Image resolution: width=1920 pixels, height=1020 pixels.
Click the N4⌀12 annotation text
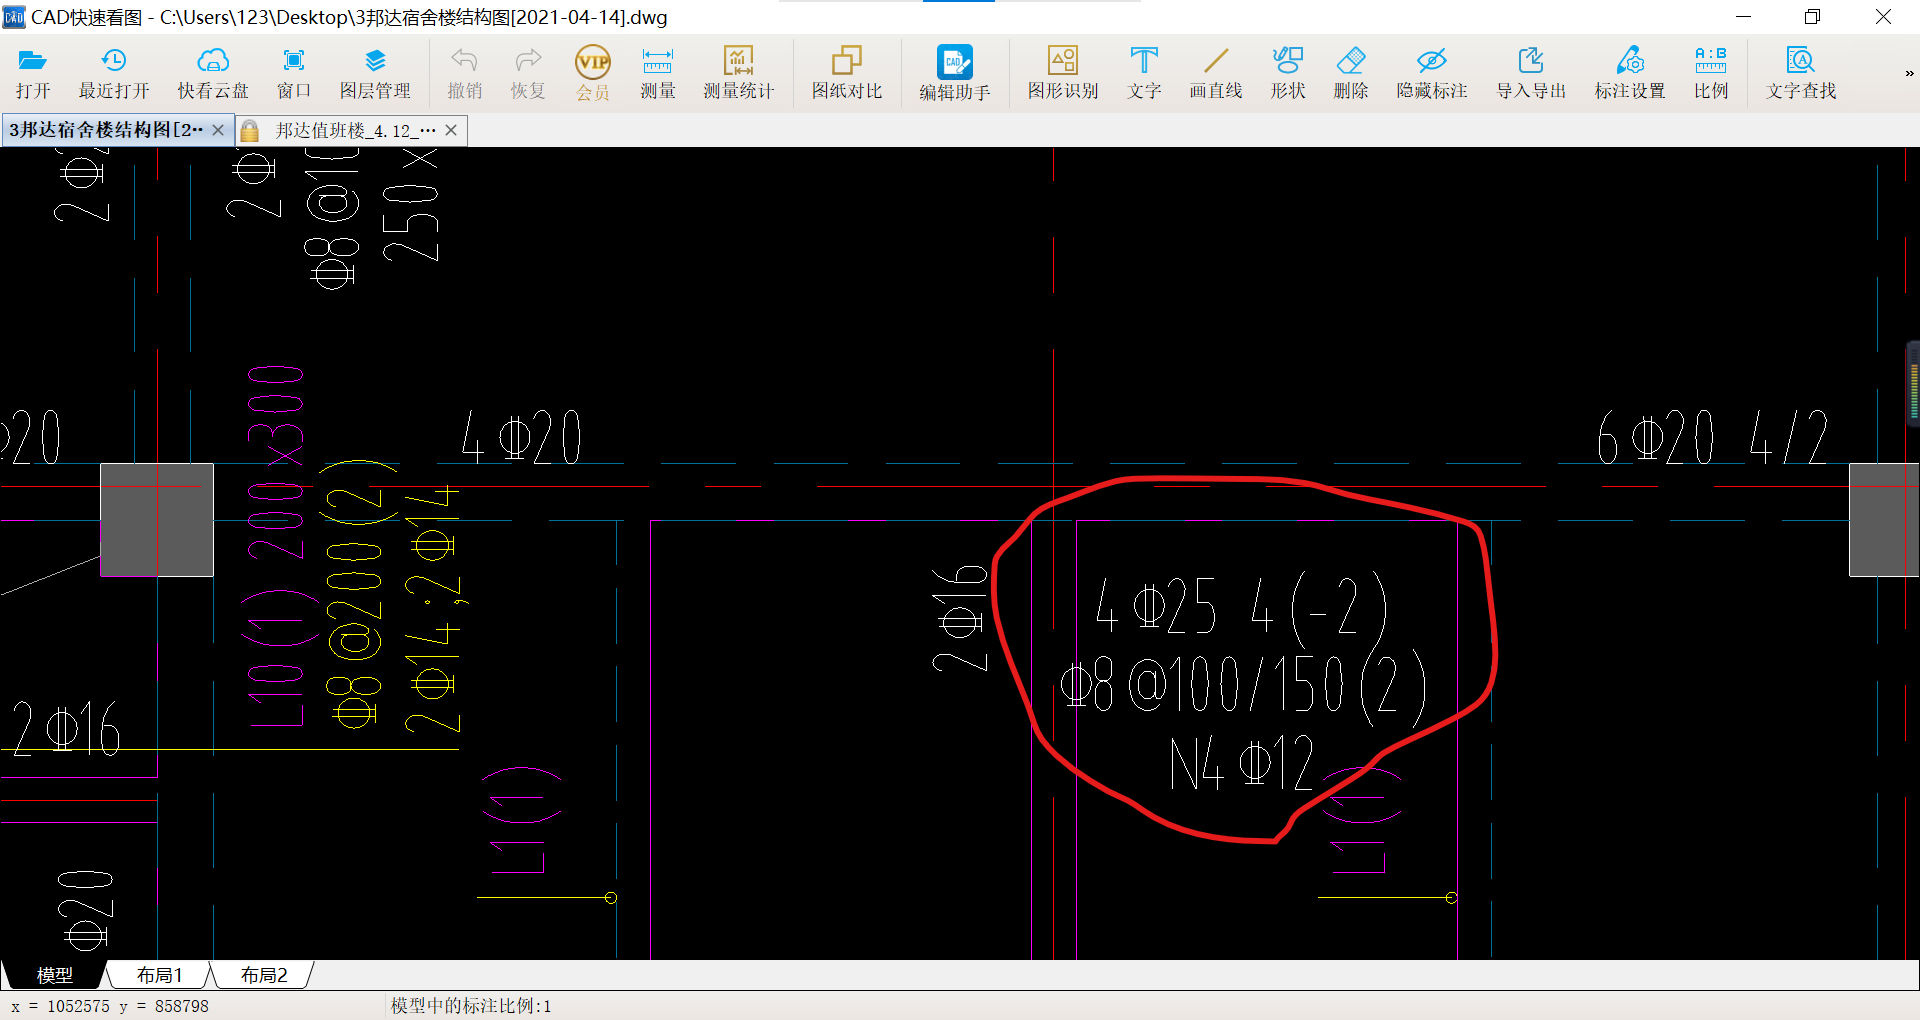coord(1242,764)
